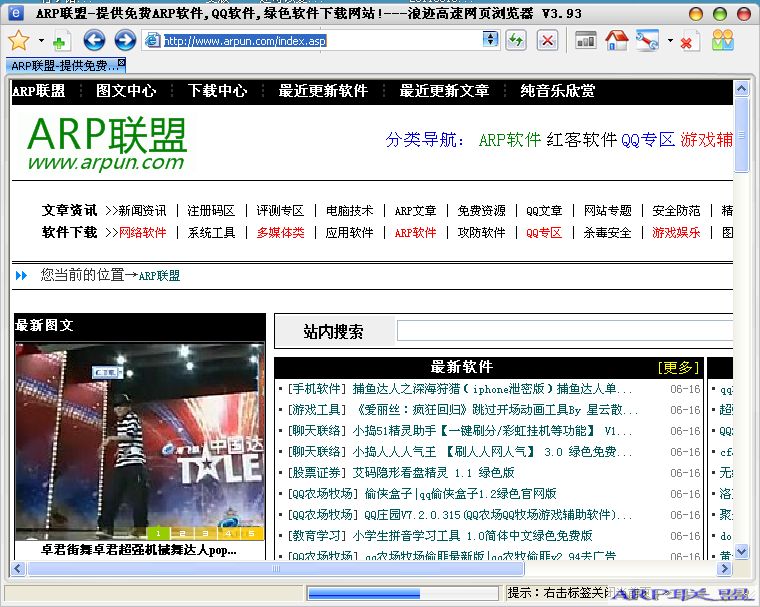Click the toolbar layout panel icon
Screen dimensions: 760x607
[x=586, y=40]
